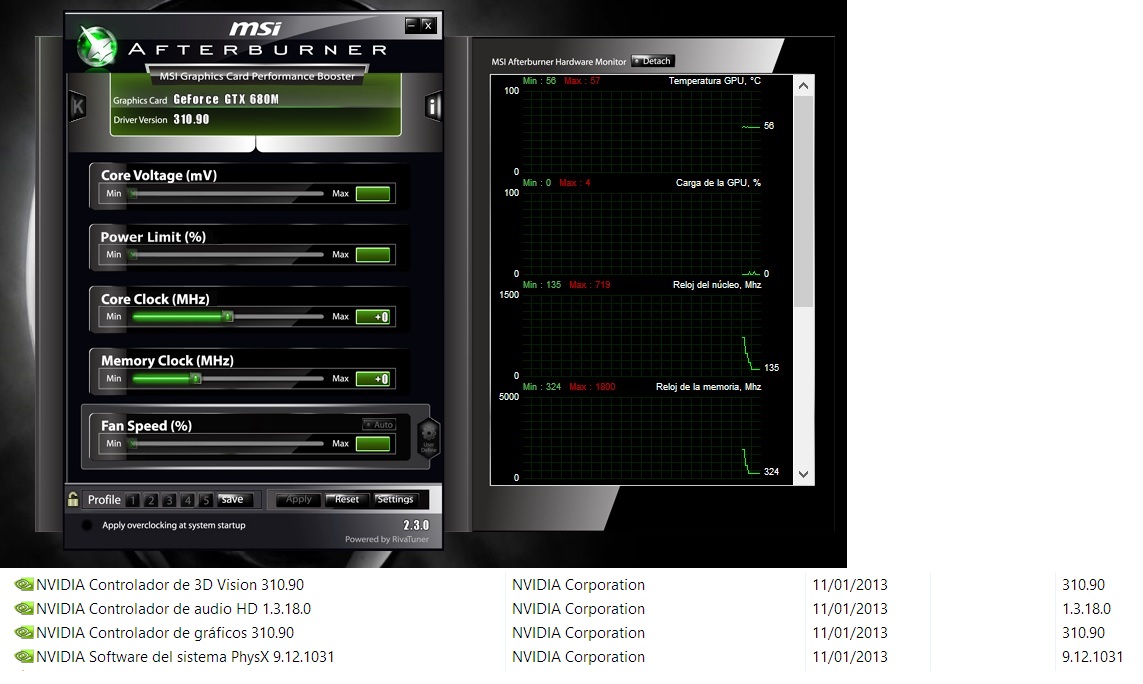Image resolution: width=1143 pixels, height=684 pixels.
Task: Click the Driver Version 310.90 value
Action: pyautogui.click(x=191, y=120)
